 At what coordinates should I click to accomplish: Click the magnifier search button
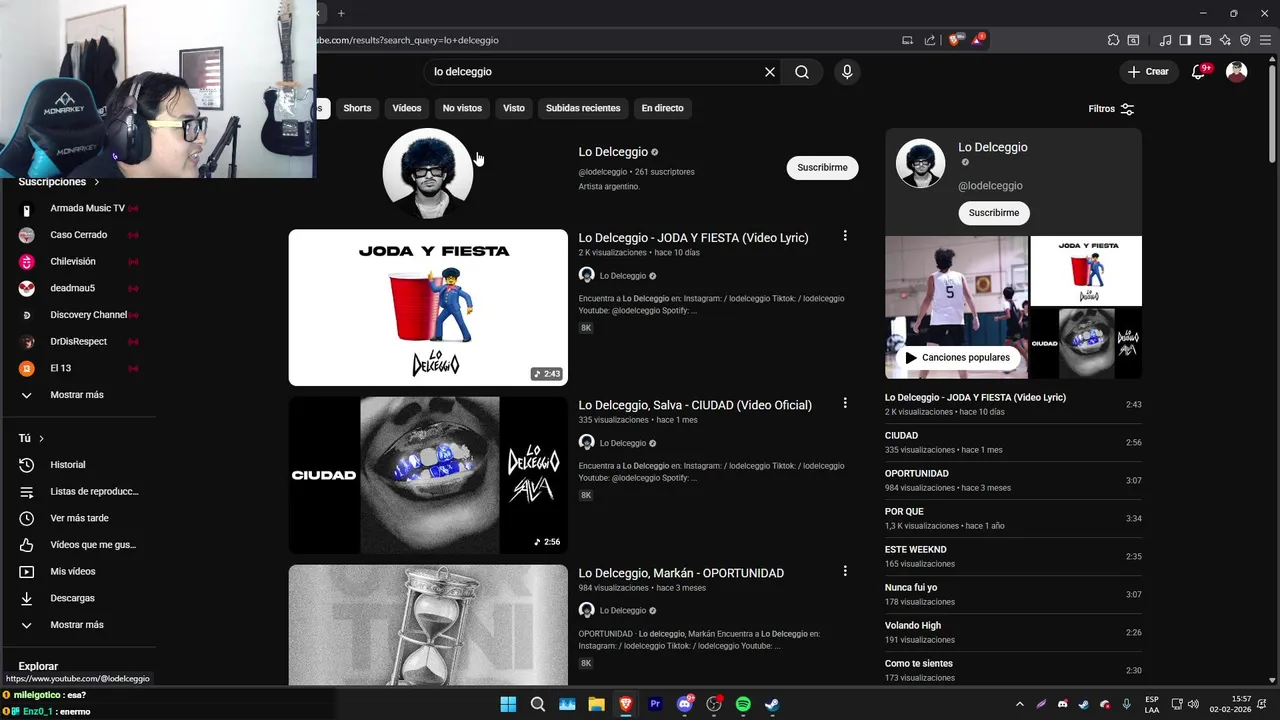pyautogui.click(x=802, y=72)
